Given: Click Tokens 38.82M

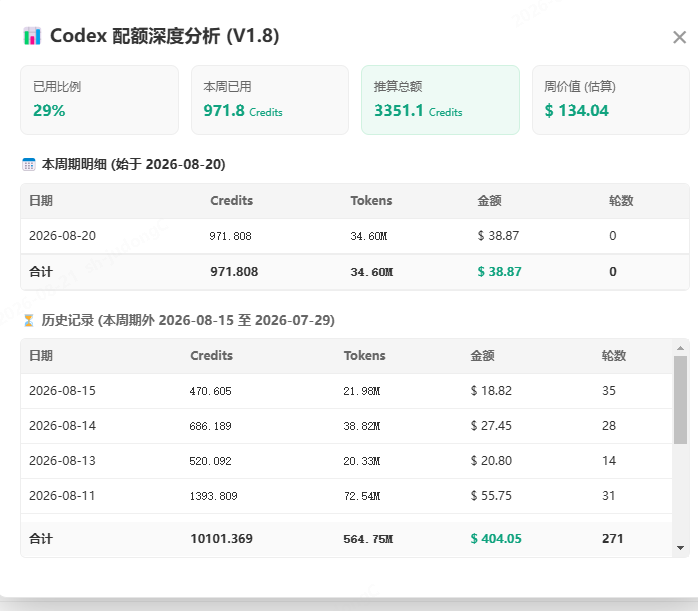Looking at the screenshot, I should [361, 426].
